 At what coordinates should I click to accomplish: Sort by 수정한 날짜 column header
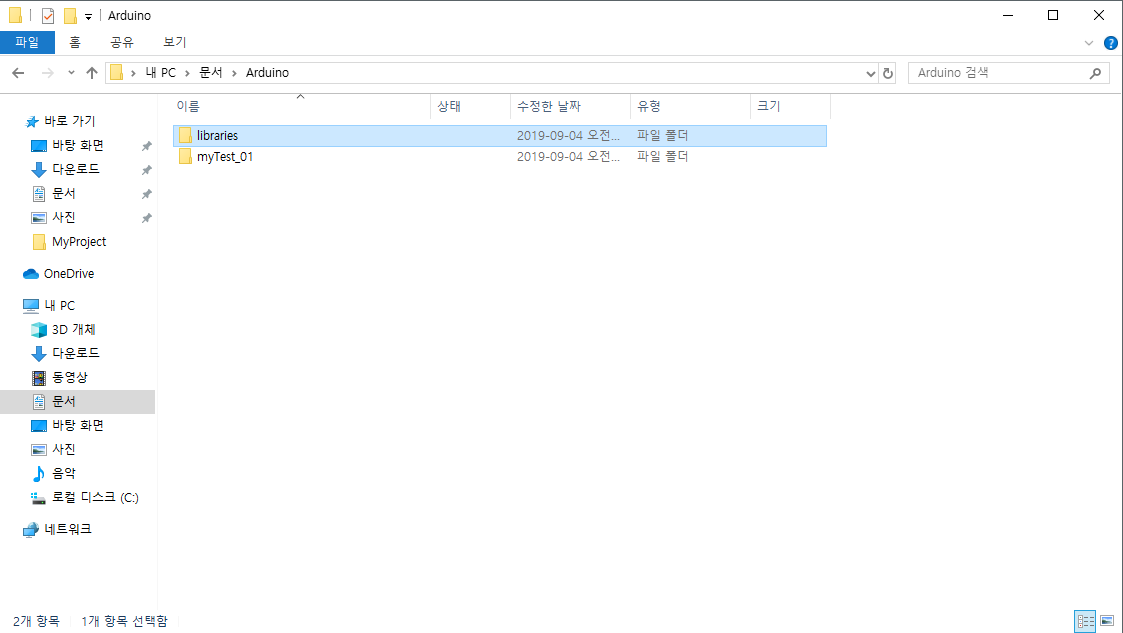(570, 106)
